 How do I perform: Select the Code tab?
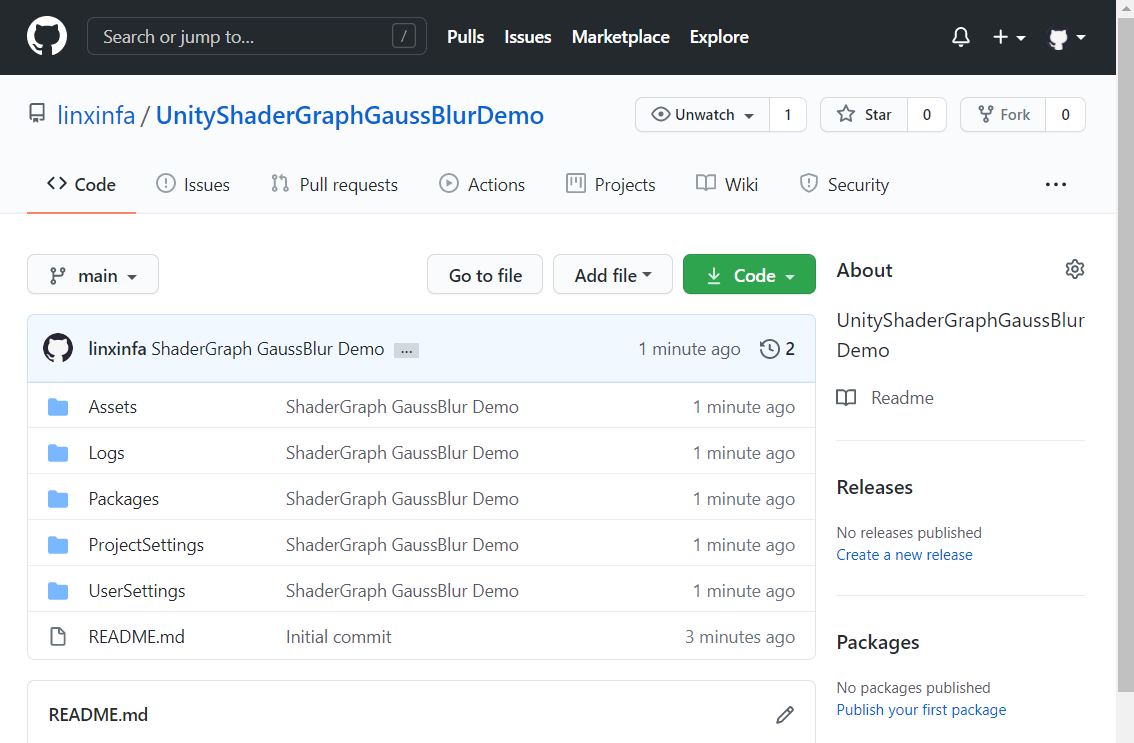pos(81,184)
